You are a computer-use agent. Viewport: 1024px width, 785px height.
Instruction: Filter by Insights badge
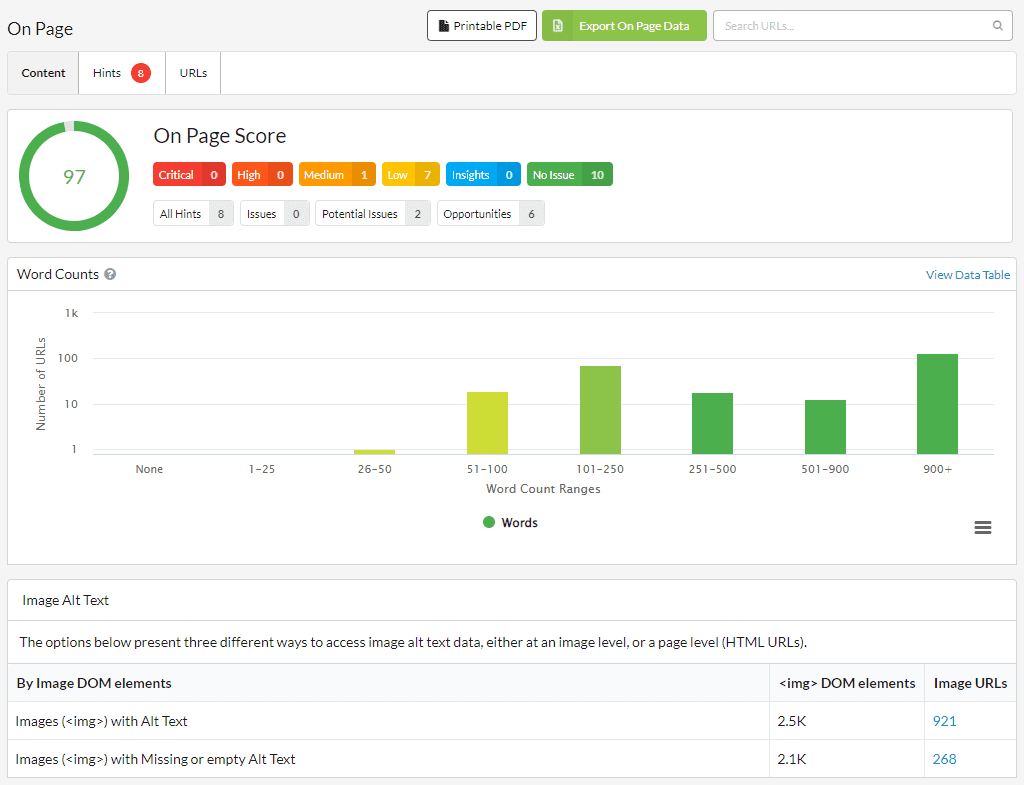click(483, 174)
